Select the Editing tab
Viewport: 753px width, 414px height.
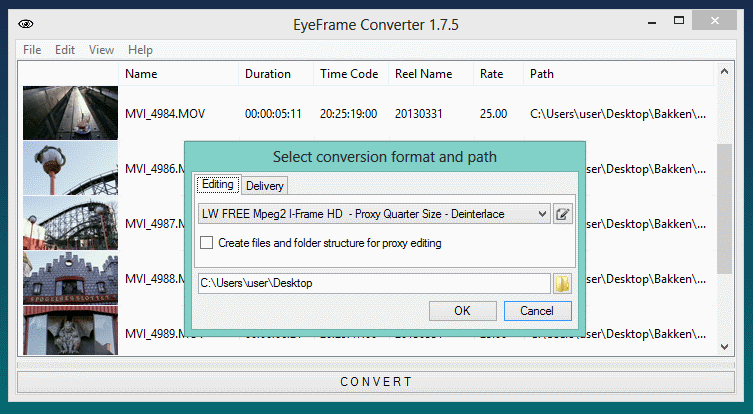click(x=217, y=184)
